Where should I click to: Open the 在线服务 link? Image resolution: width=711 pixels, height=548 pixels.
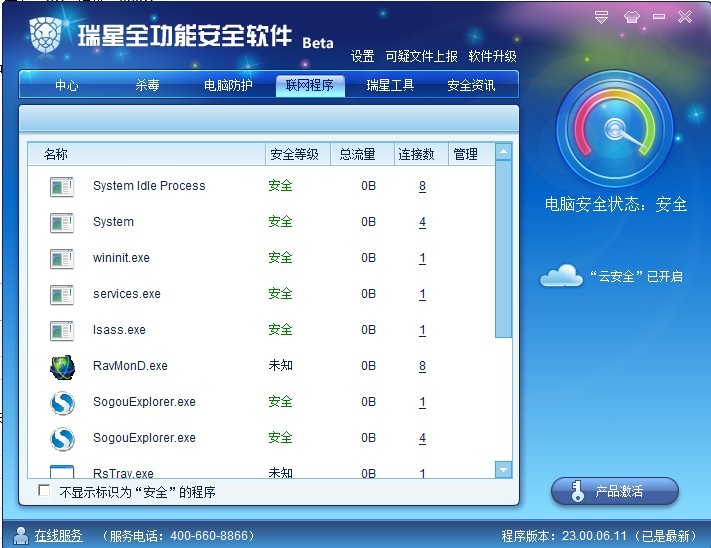tap(58, 536)
